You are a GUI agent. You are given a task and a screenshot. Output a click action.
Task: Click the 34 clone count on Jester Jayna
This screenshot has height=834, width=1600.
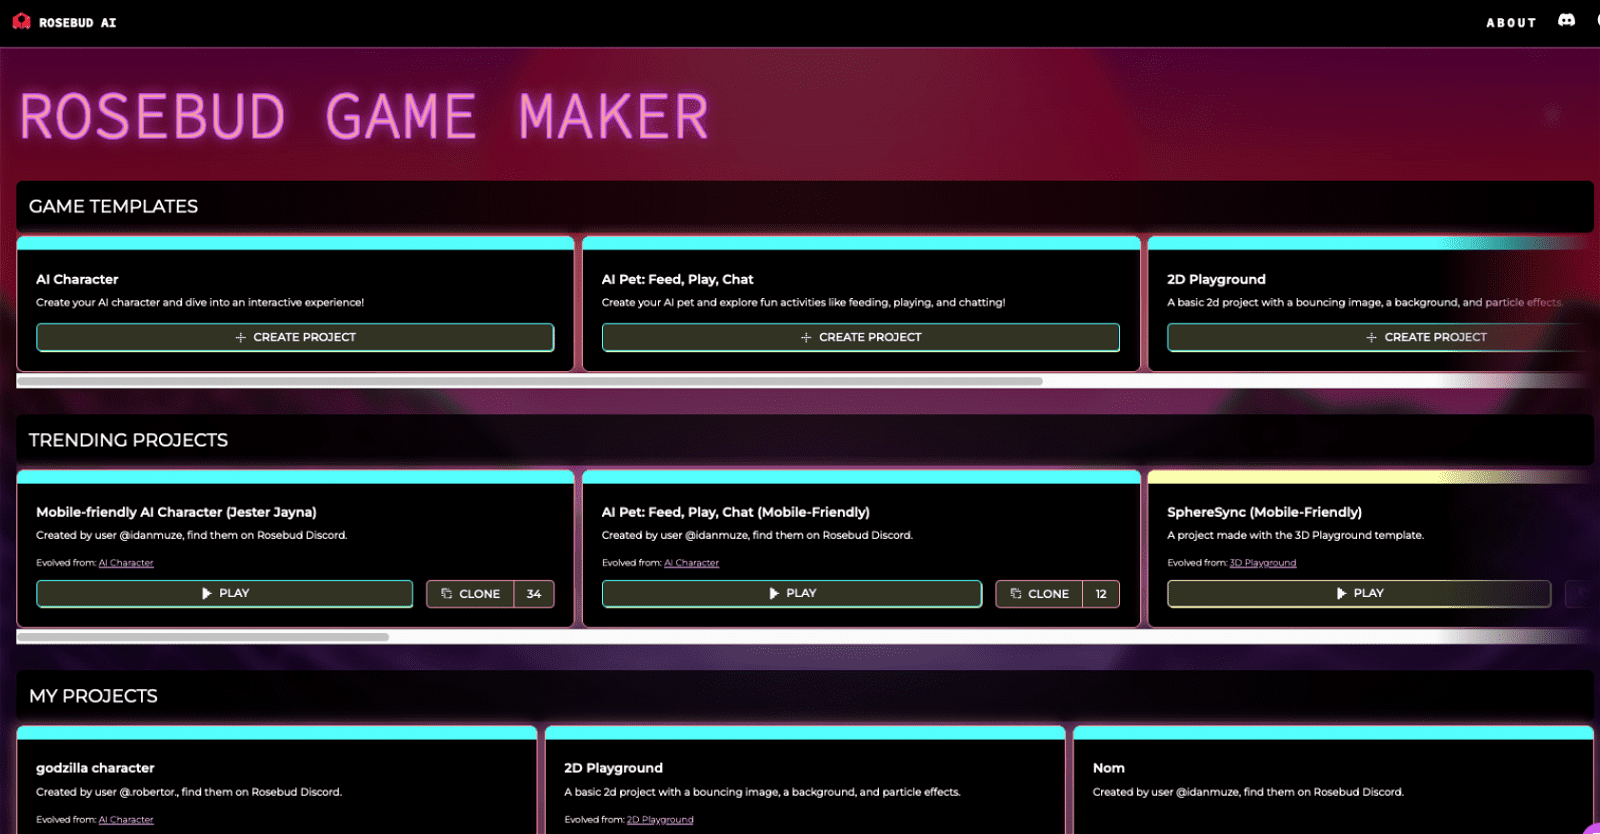(x=534, y=594)
